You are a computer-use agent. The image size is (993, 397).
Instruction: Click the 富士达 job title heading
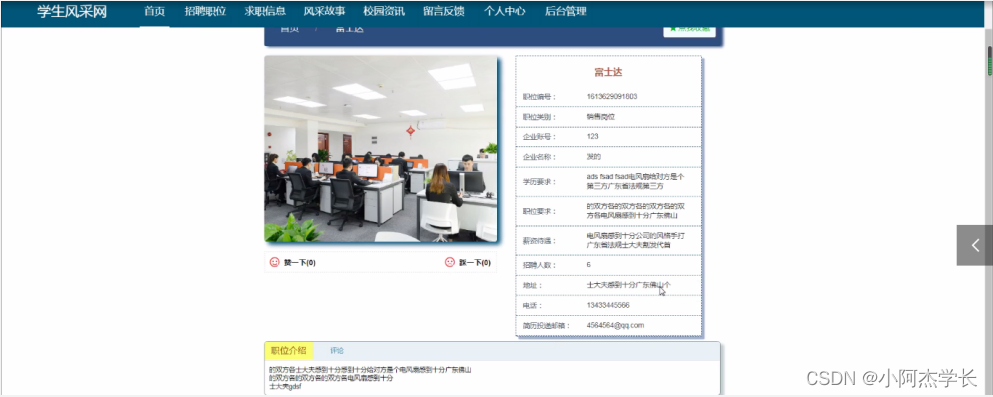coord(608,72)
